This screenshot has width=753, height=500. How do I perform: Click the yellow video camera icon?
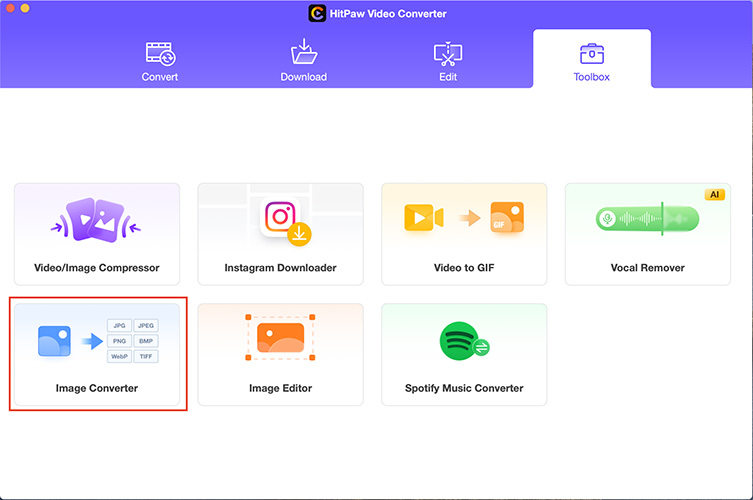(x=424, y=218)
